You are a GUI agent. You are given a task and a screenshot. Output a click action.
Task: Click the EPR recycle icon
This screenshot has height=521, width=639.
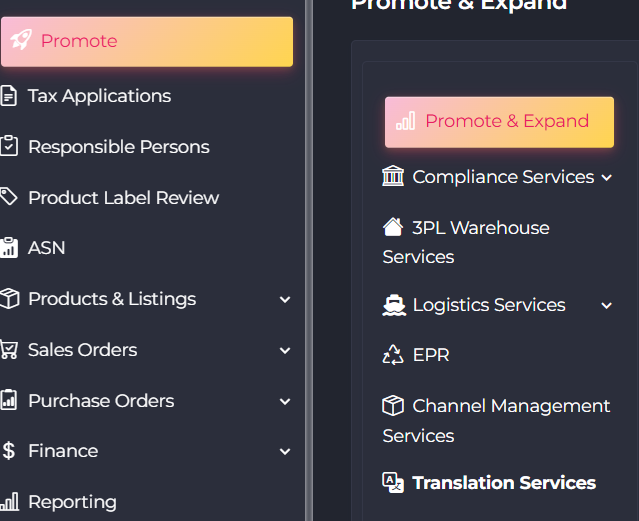tap(393, 355)
